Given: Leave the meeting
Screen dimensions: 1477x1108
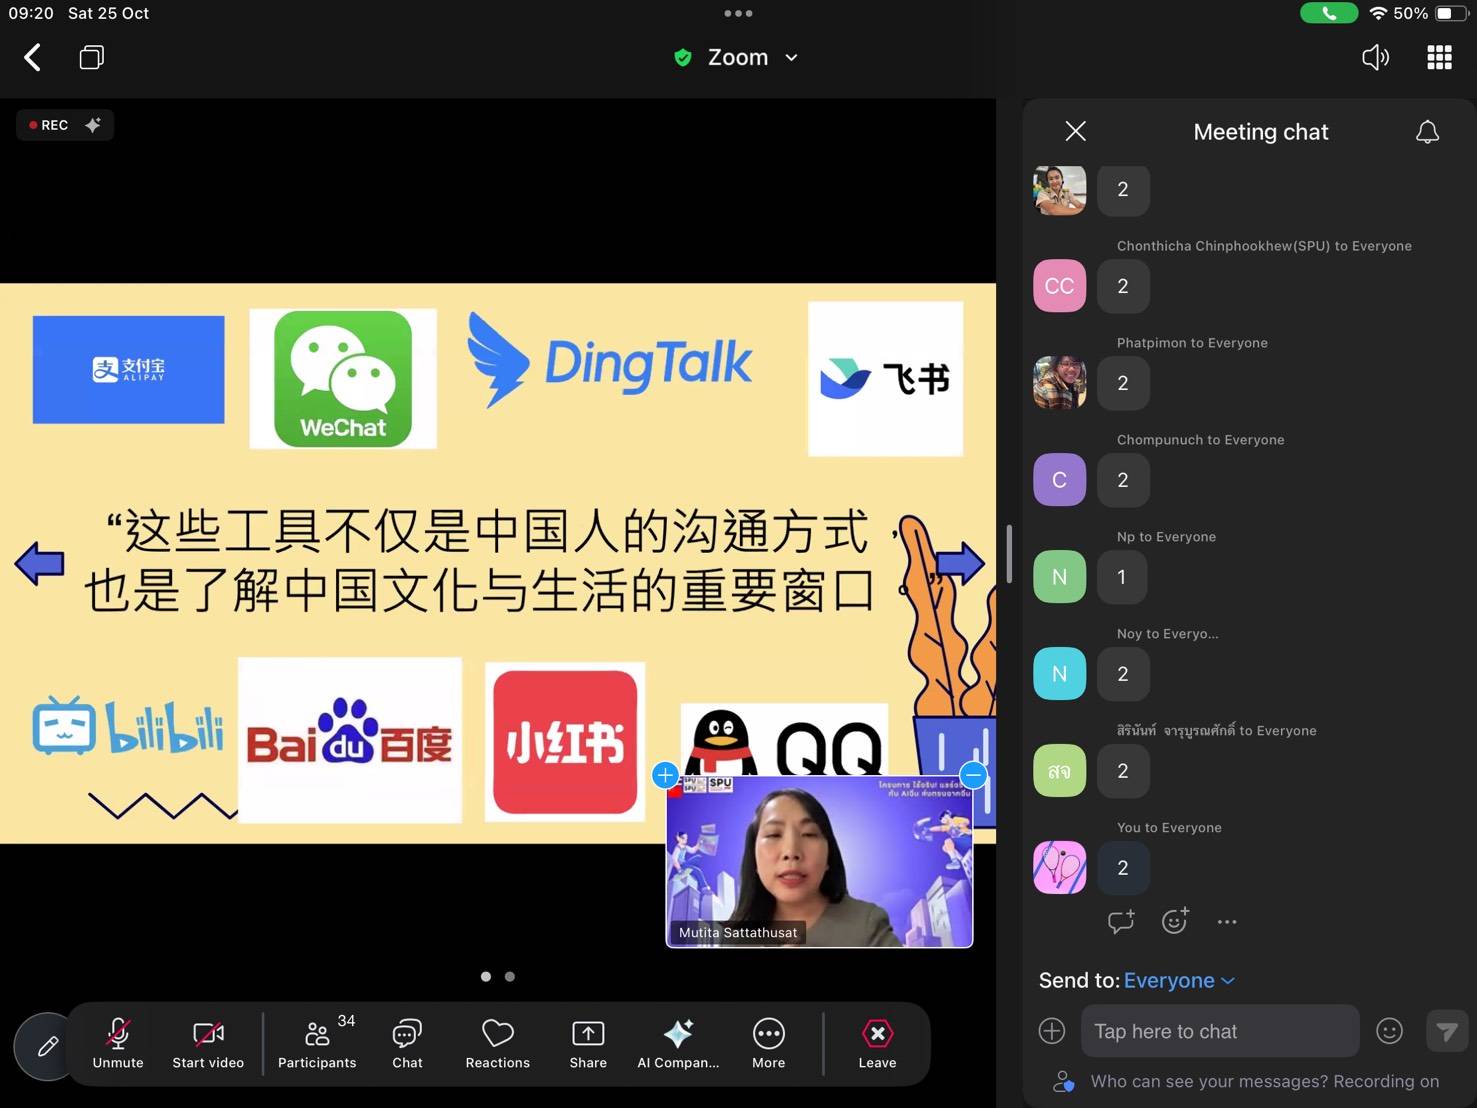Looking at the screenshot, I should coord(877,1043).
